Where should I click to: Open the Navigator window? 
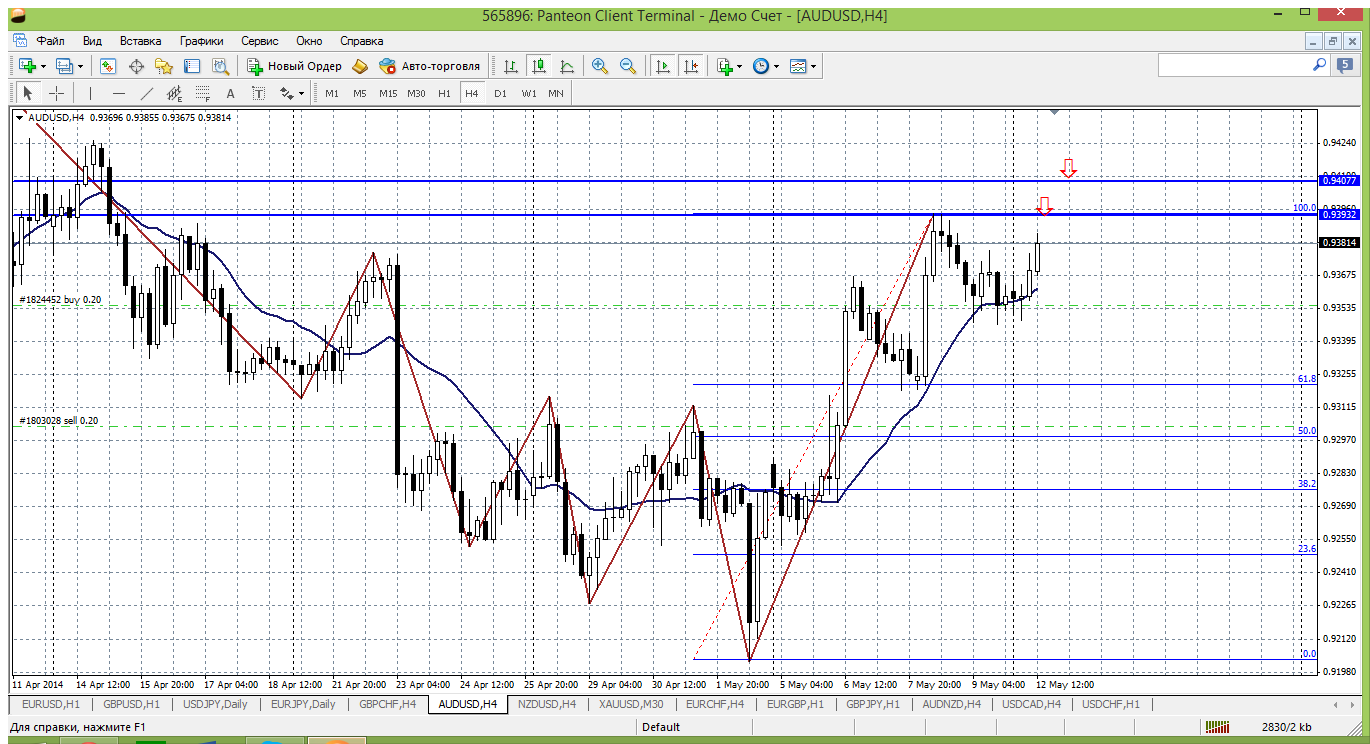(164, 66)
